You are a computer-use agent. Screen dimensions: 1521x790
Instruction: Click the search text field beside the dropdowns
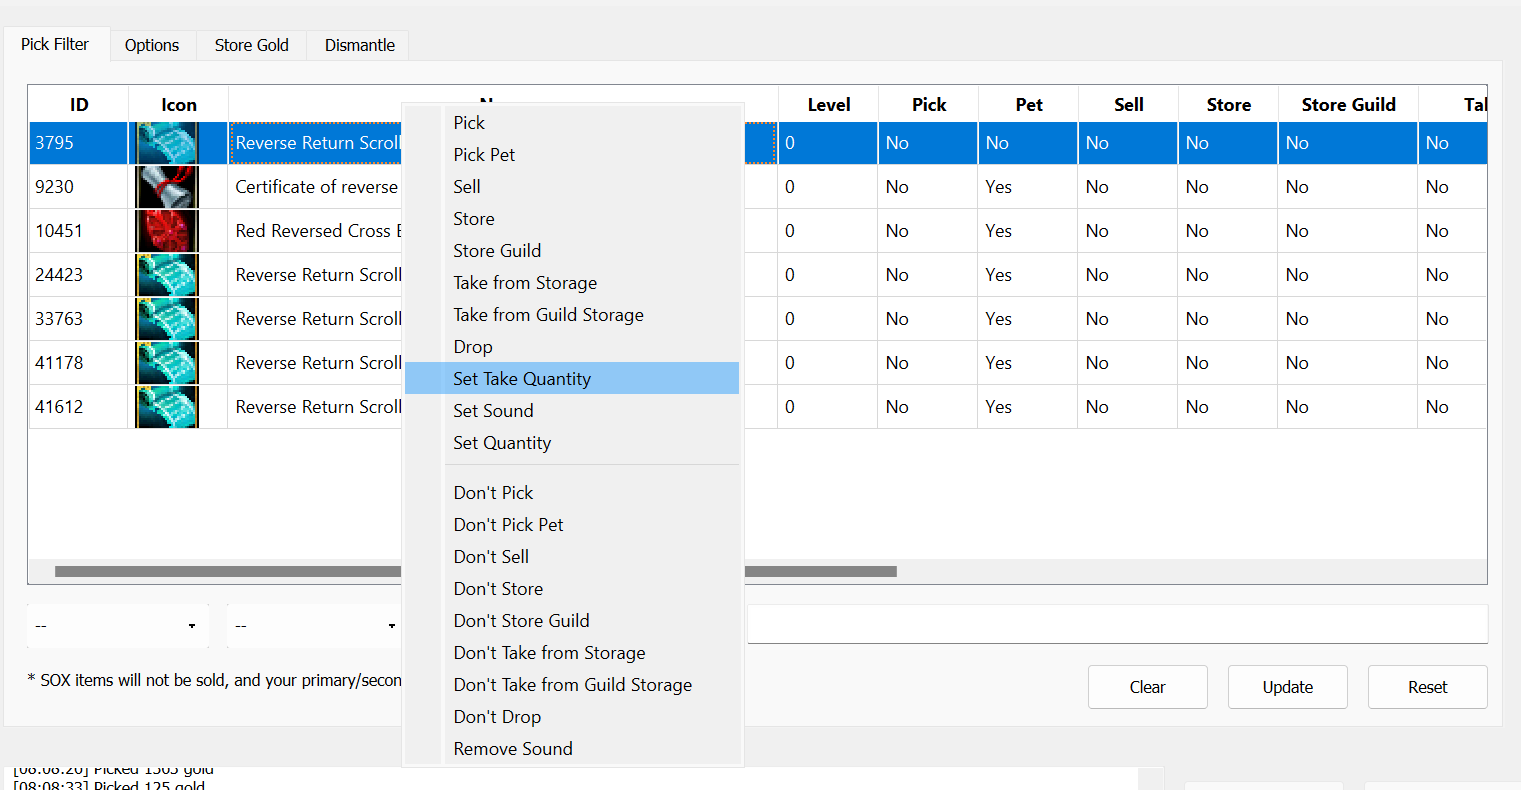pos(1117,625)
